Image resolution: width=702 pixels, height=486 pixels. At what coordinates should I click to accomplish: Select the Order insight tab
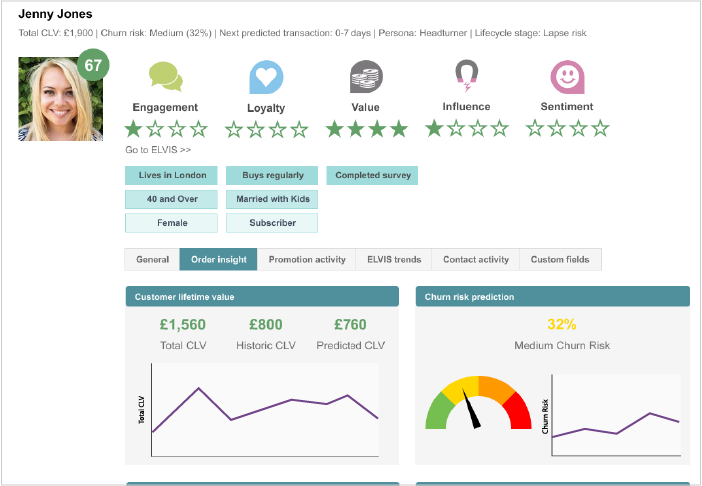tap(218, 260)
